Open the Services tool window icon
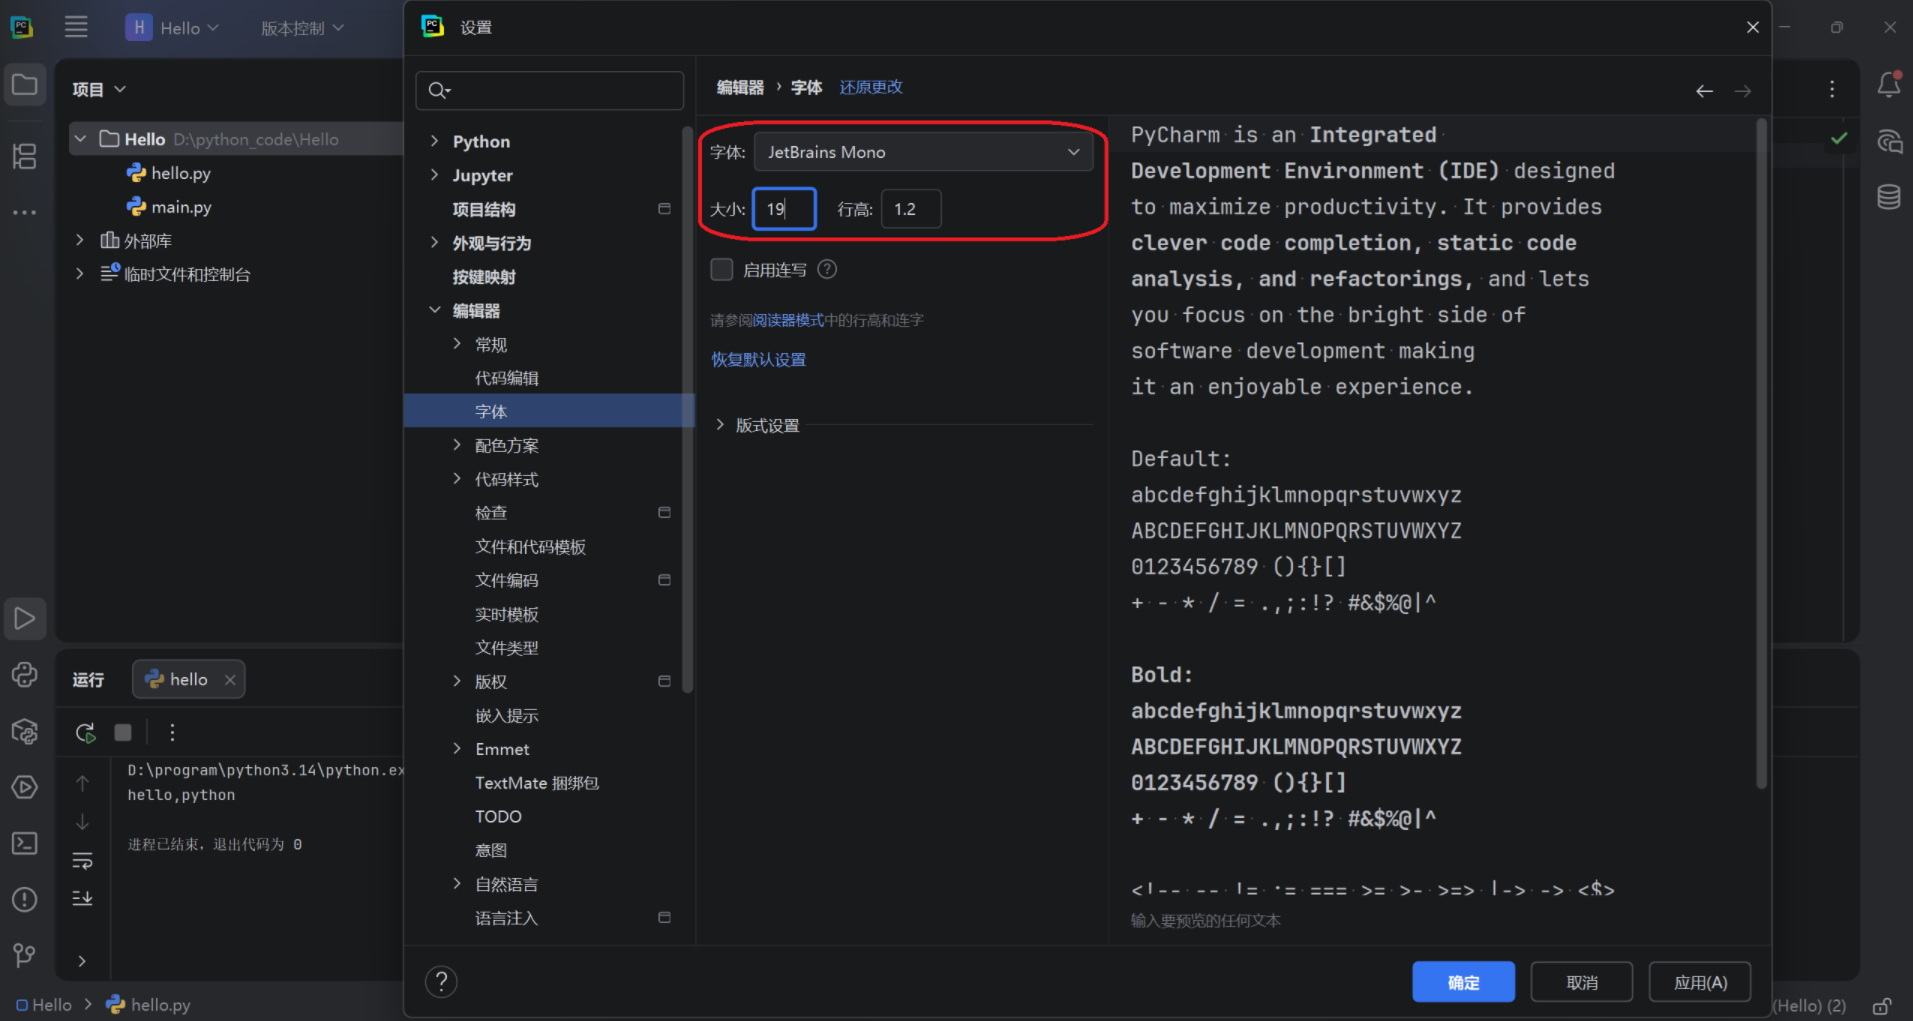 point(24,787)
